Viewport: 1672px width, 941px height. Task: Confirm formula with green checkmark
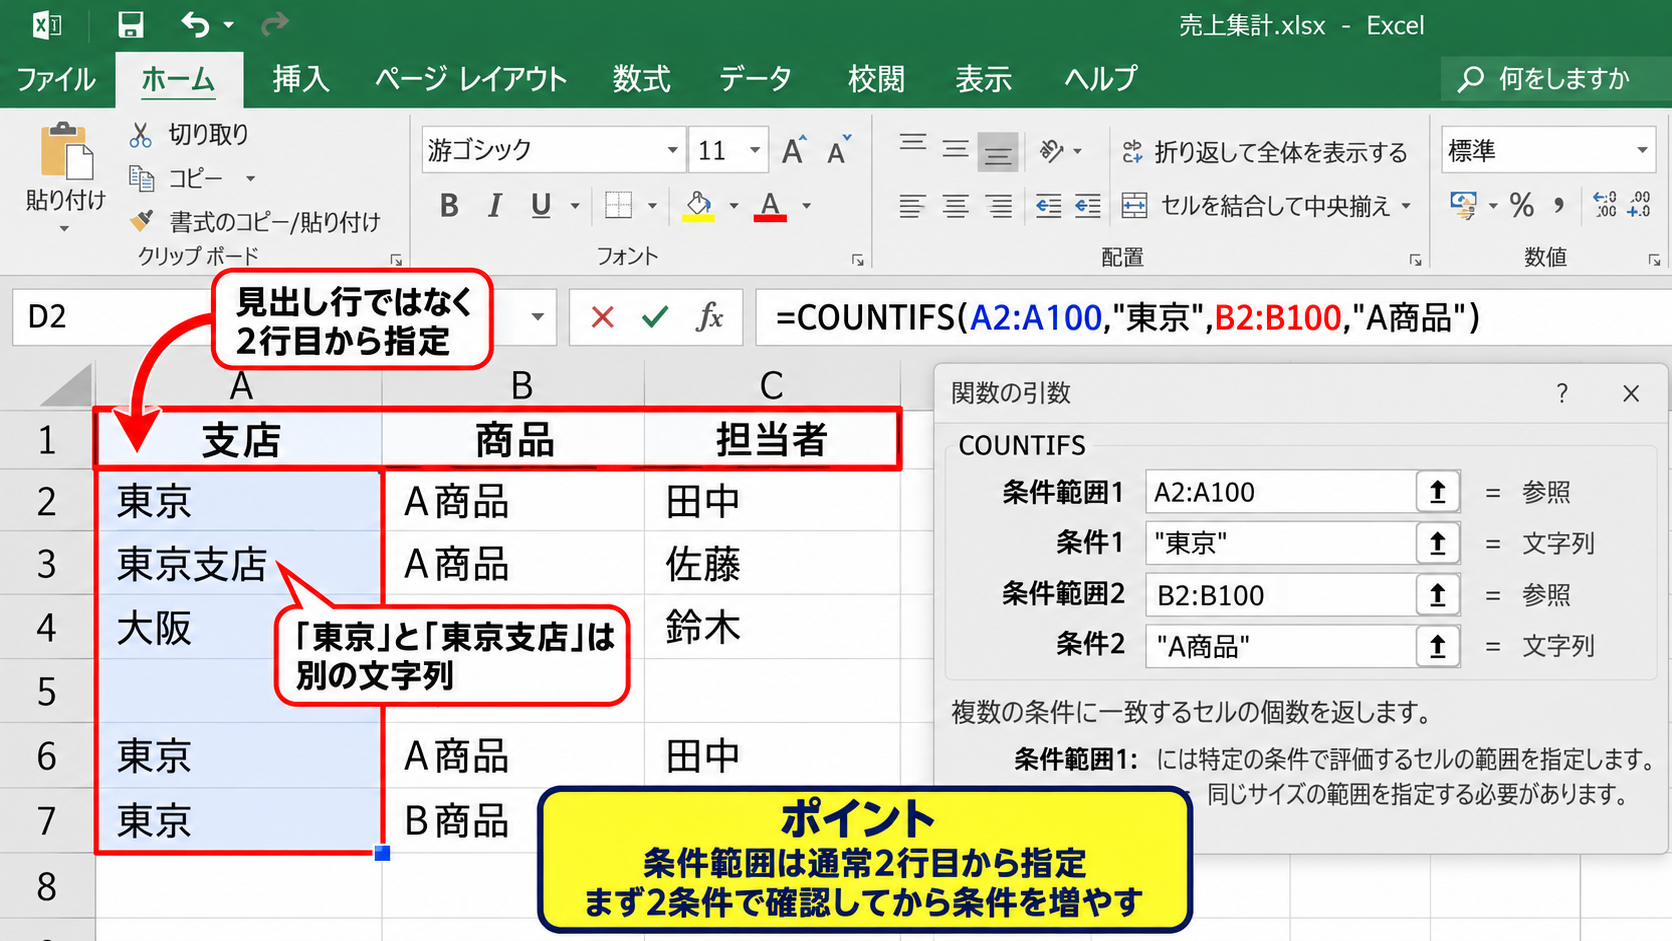coord(655,317)
